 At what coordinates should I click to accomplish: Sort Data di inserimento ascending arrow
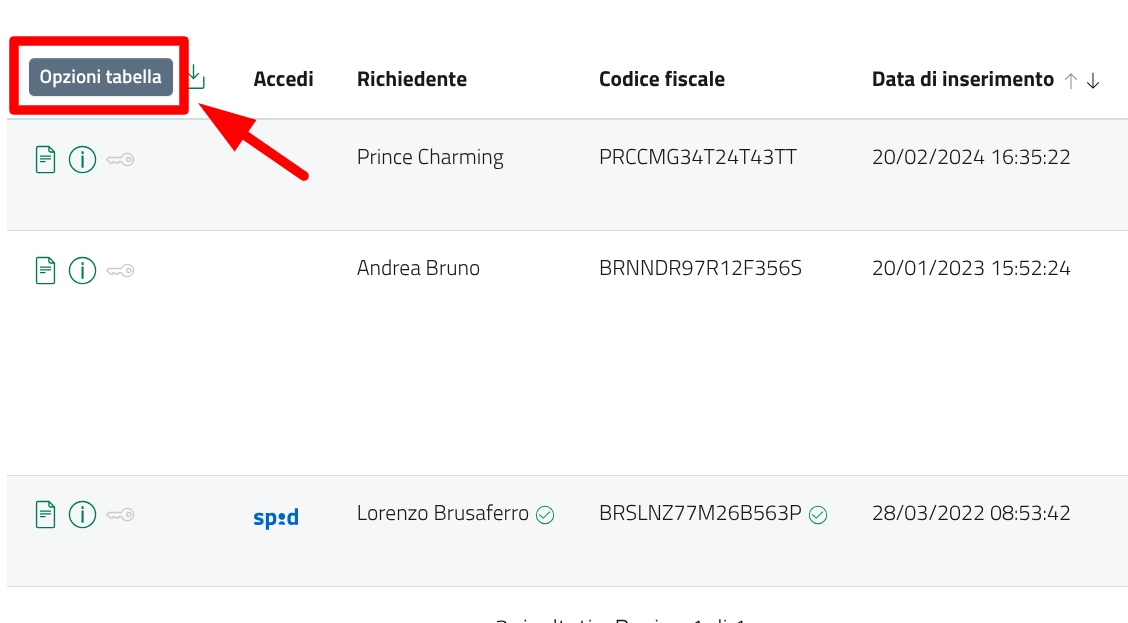click(1071, 81)
